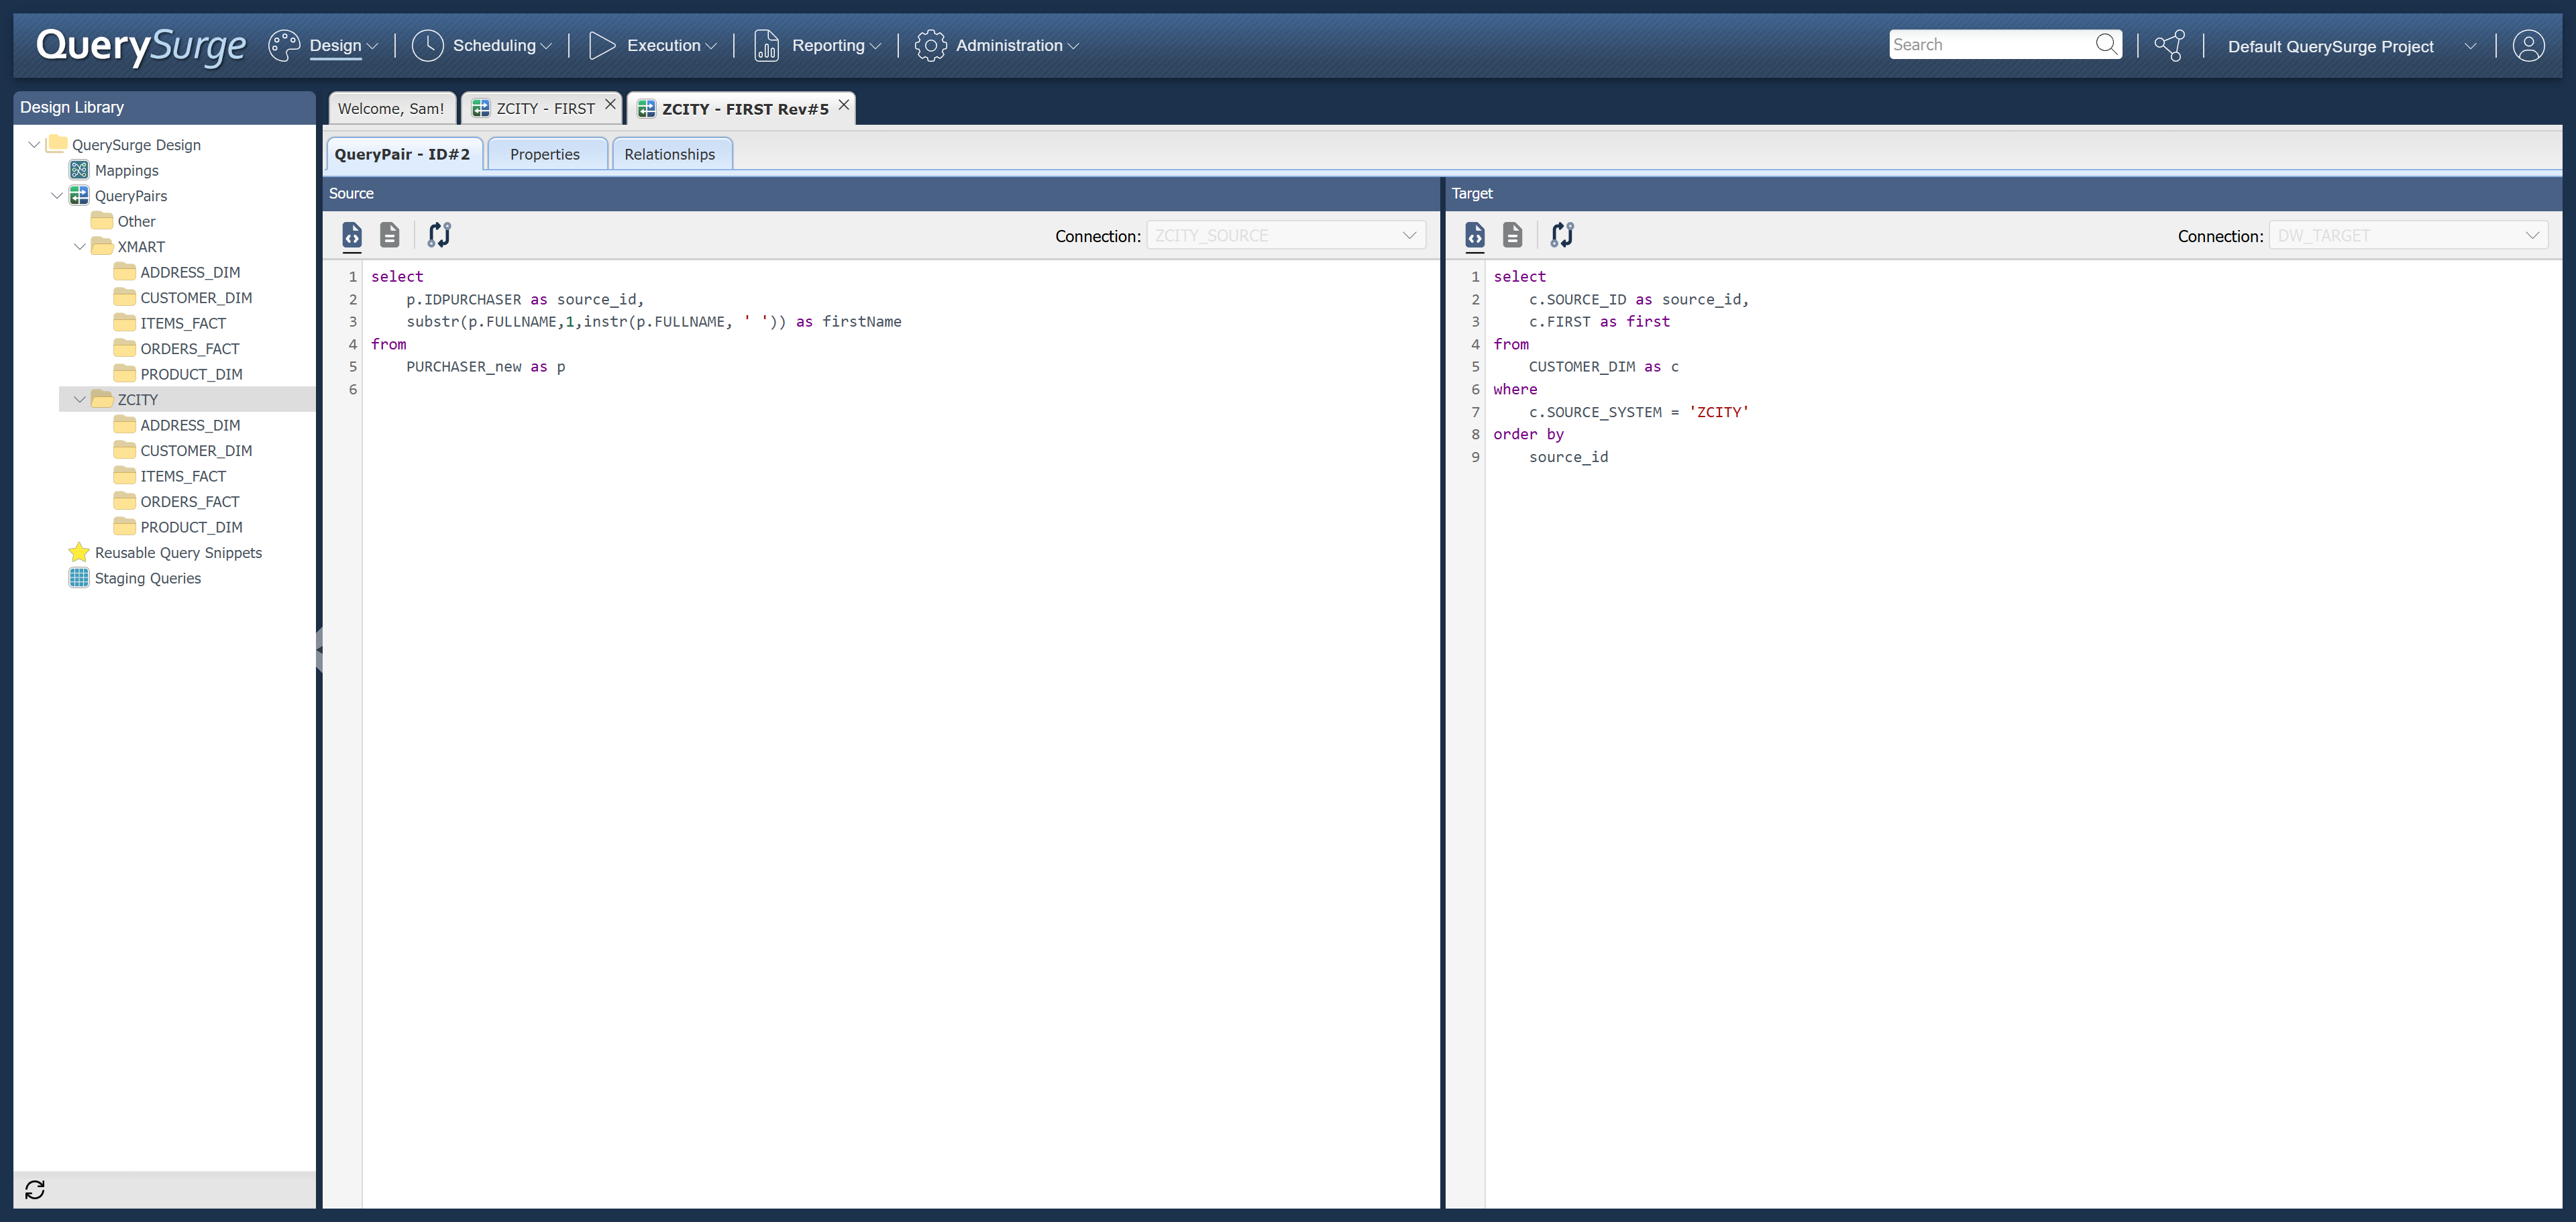Click Target document icon
Viewport: 2576px width, 1222px height.
click(x=1513, y=235)
